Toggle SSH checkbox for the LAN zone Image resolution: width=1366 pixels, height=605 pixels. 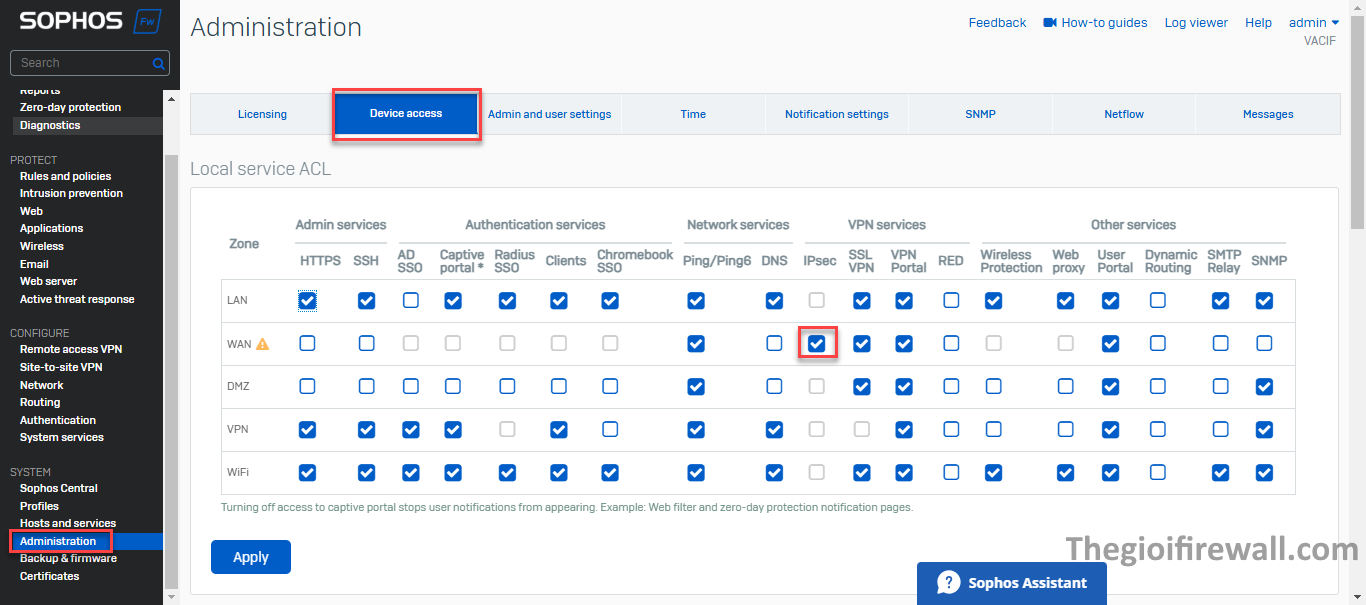pyautogui.click(x=366, y=300)
